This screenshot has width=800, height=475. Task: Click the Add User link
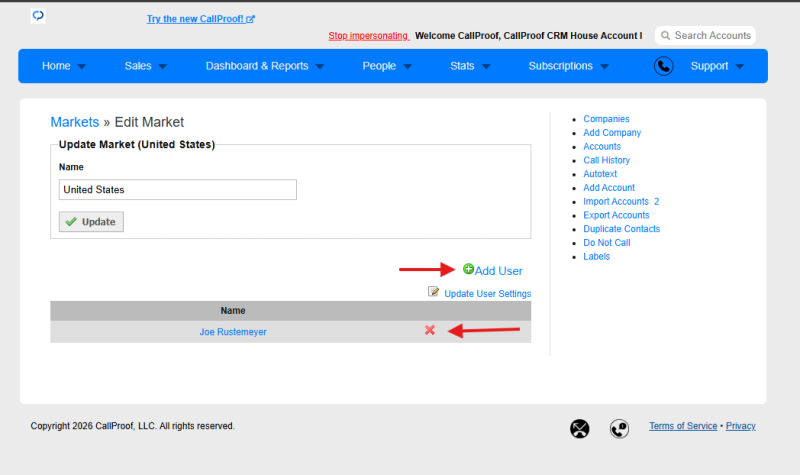click(498, 271)
